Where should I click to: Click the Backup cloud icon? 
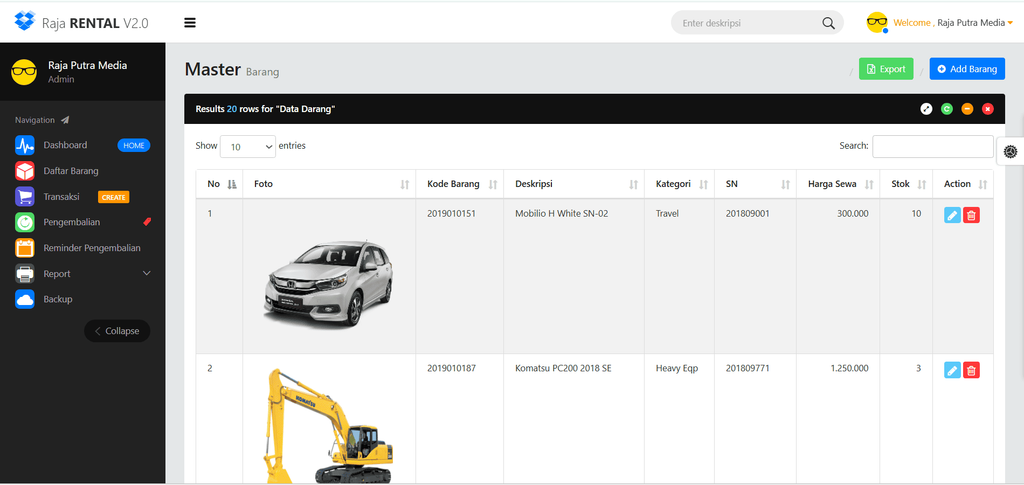pos(25,299)
